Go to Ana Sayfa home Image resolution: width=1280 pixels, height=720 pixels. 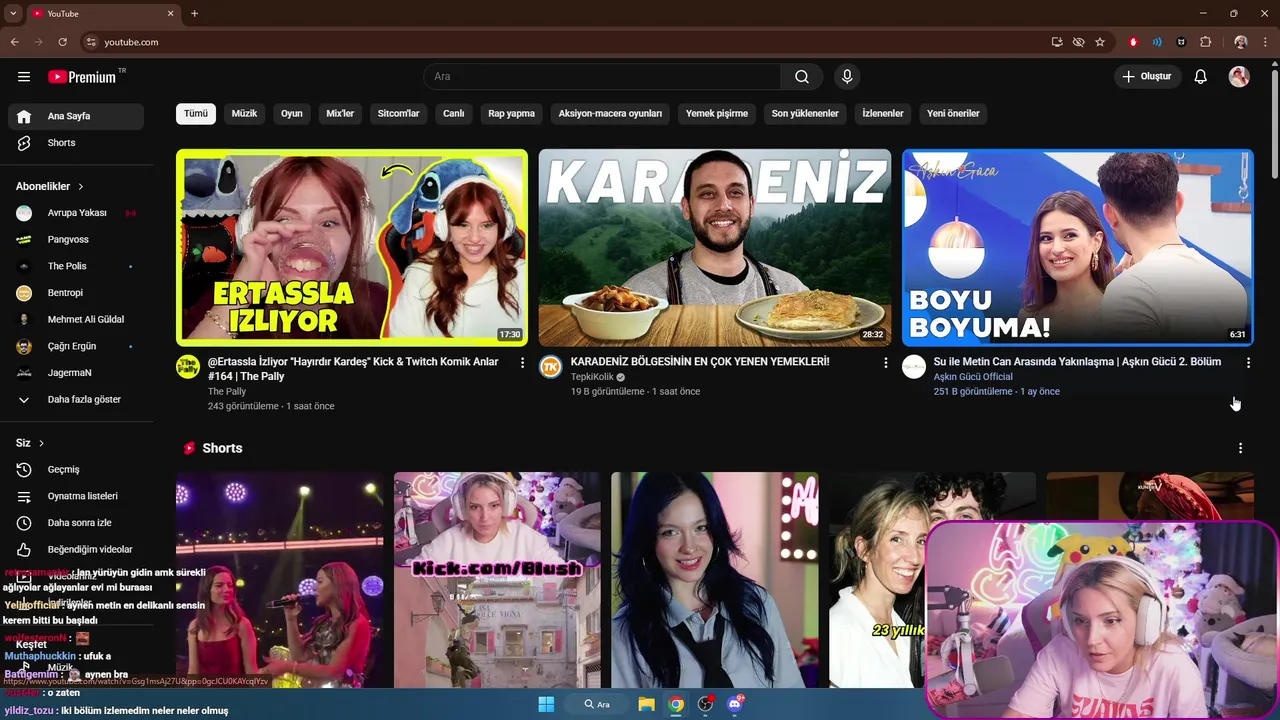click(76, 116)
